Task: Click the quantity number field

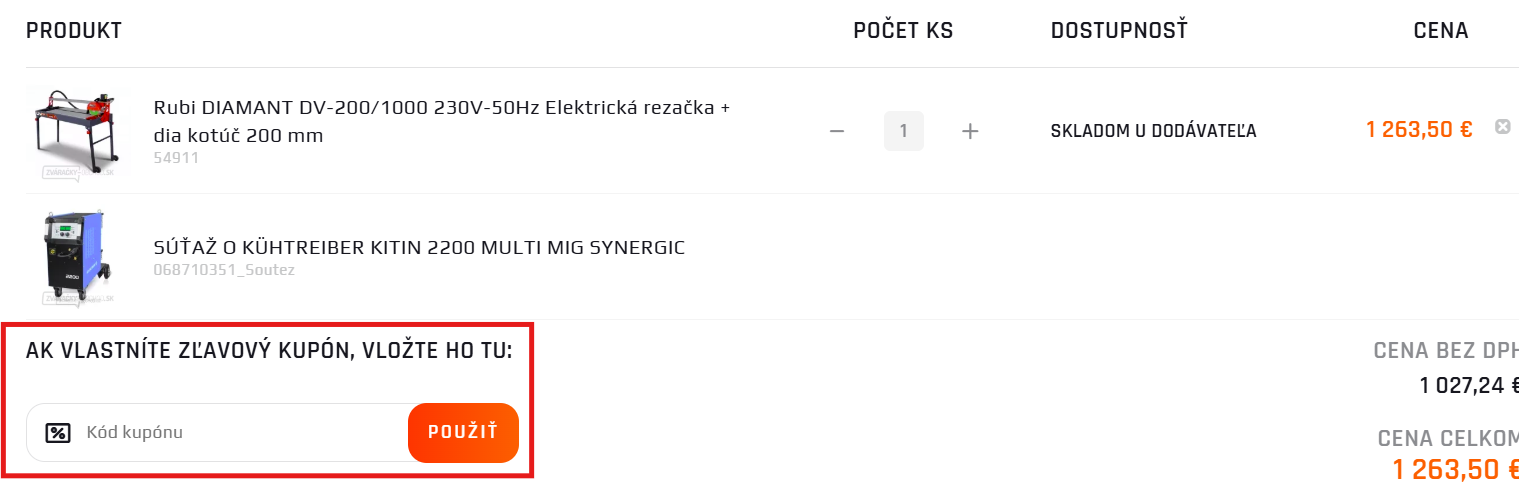Action: click(x=903, y=131)
